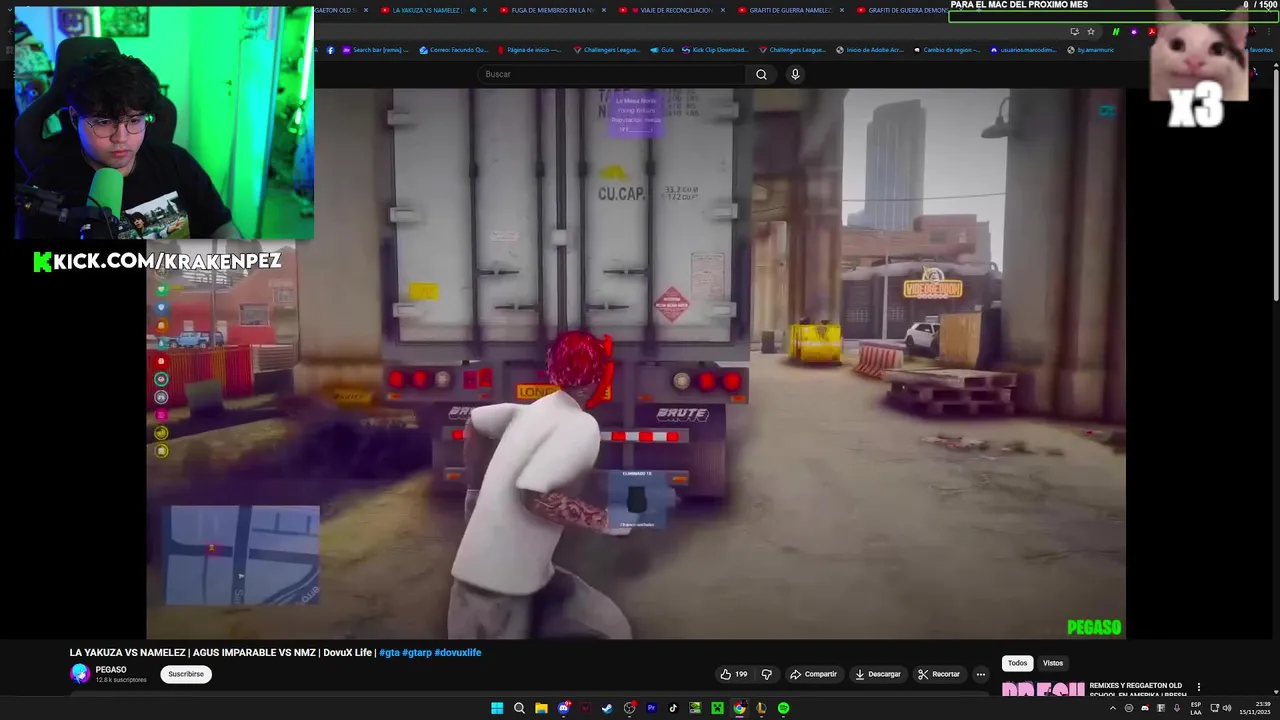
Task: Open clock and date calendar flyout
Action: point(1255,708)
